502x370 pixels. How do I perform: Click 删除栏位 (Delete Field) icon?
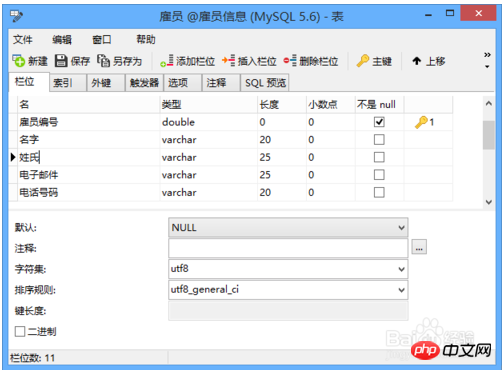[x=290, y=61]
